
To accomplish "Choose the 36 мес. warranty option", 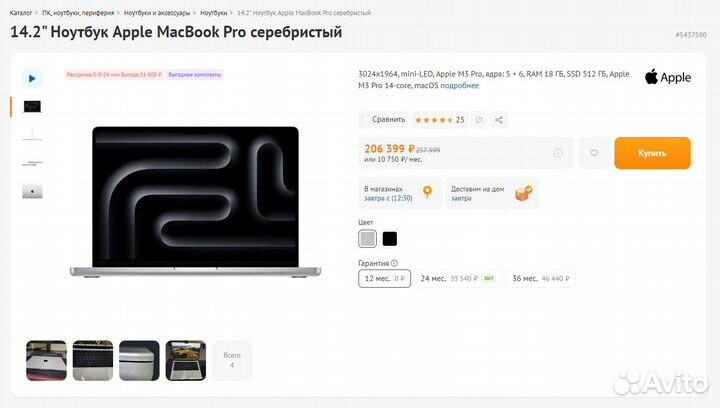I will 540,279.
